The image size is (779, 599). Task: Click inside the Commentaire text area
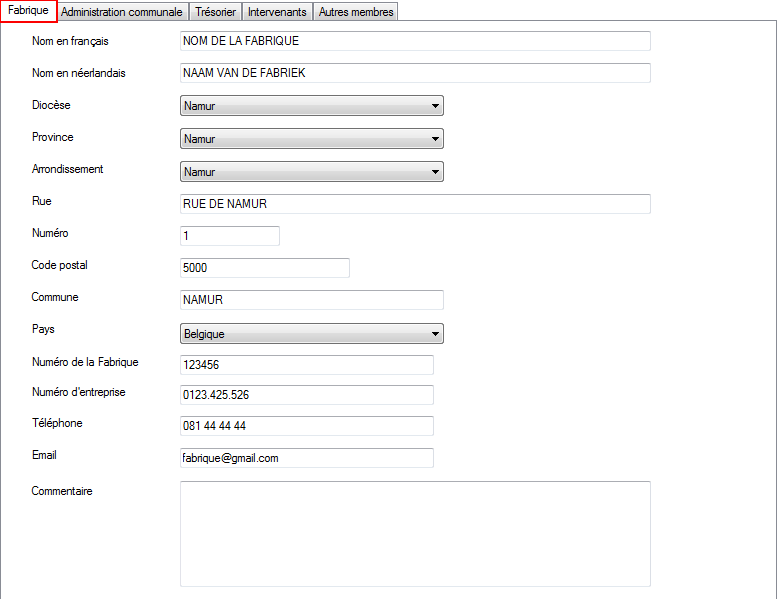[x=415, y=534]
